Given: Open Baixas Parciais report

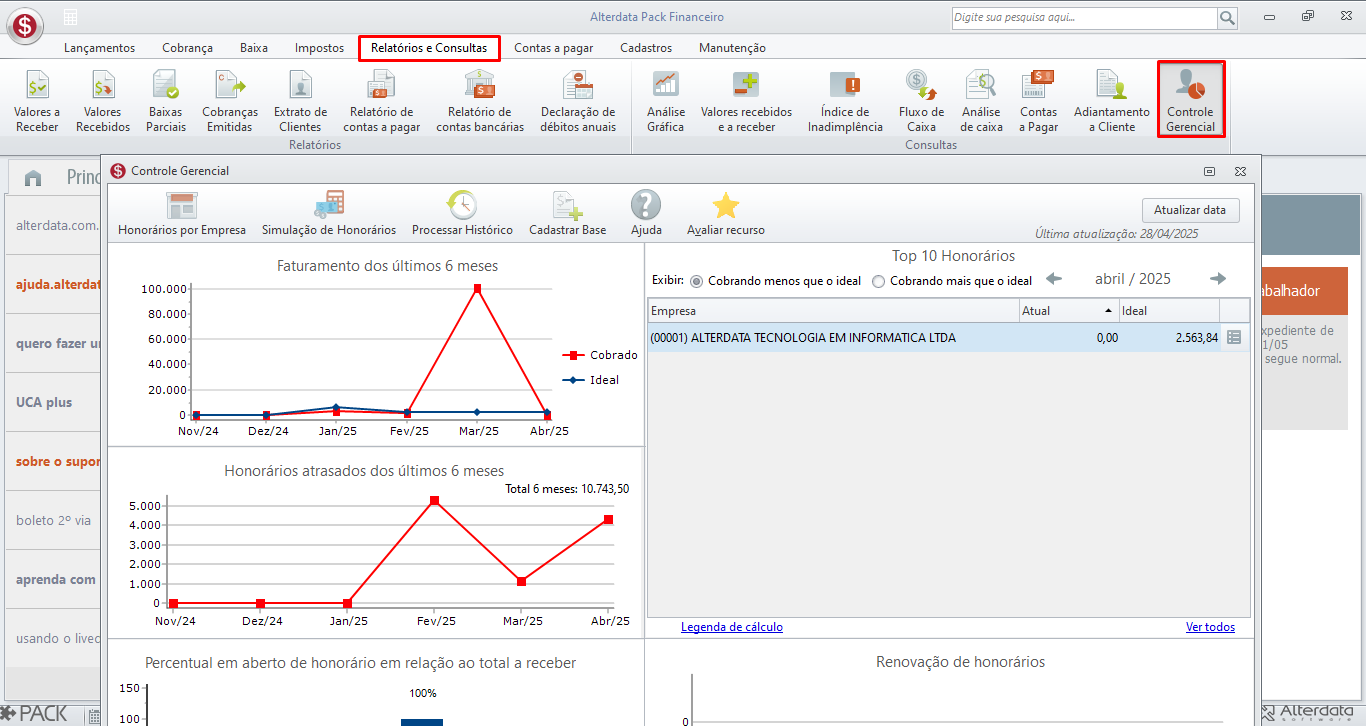Looking at the screenshot, I should tap(166, 101).
